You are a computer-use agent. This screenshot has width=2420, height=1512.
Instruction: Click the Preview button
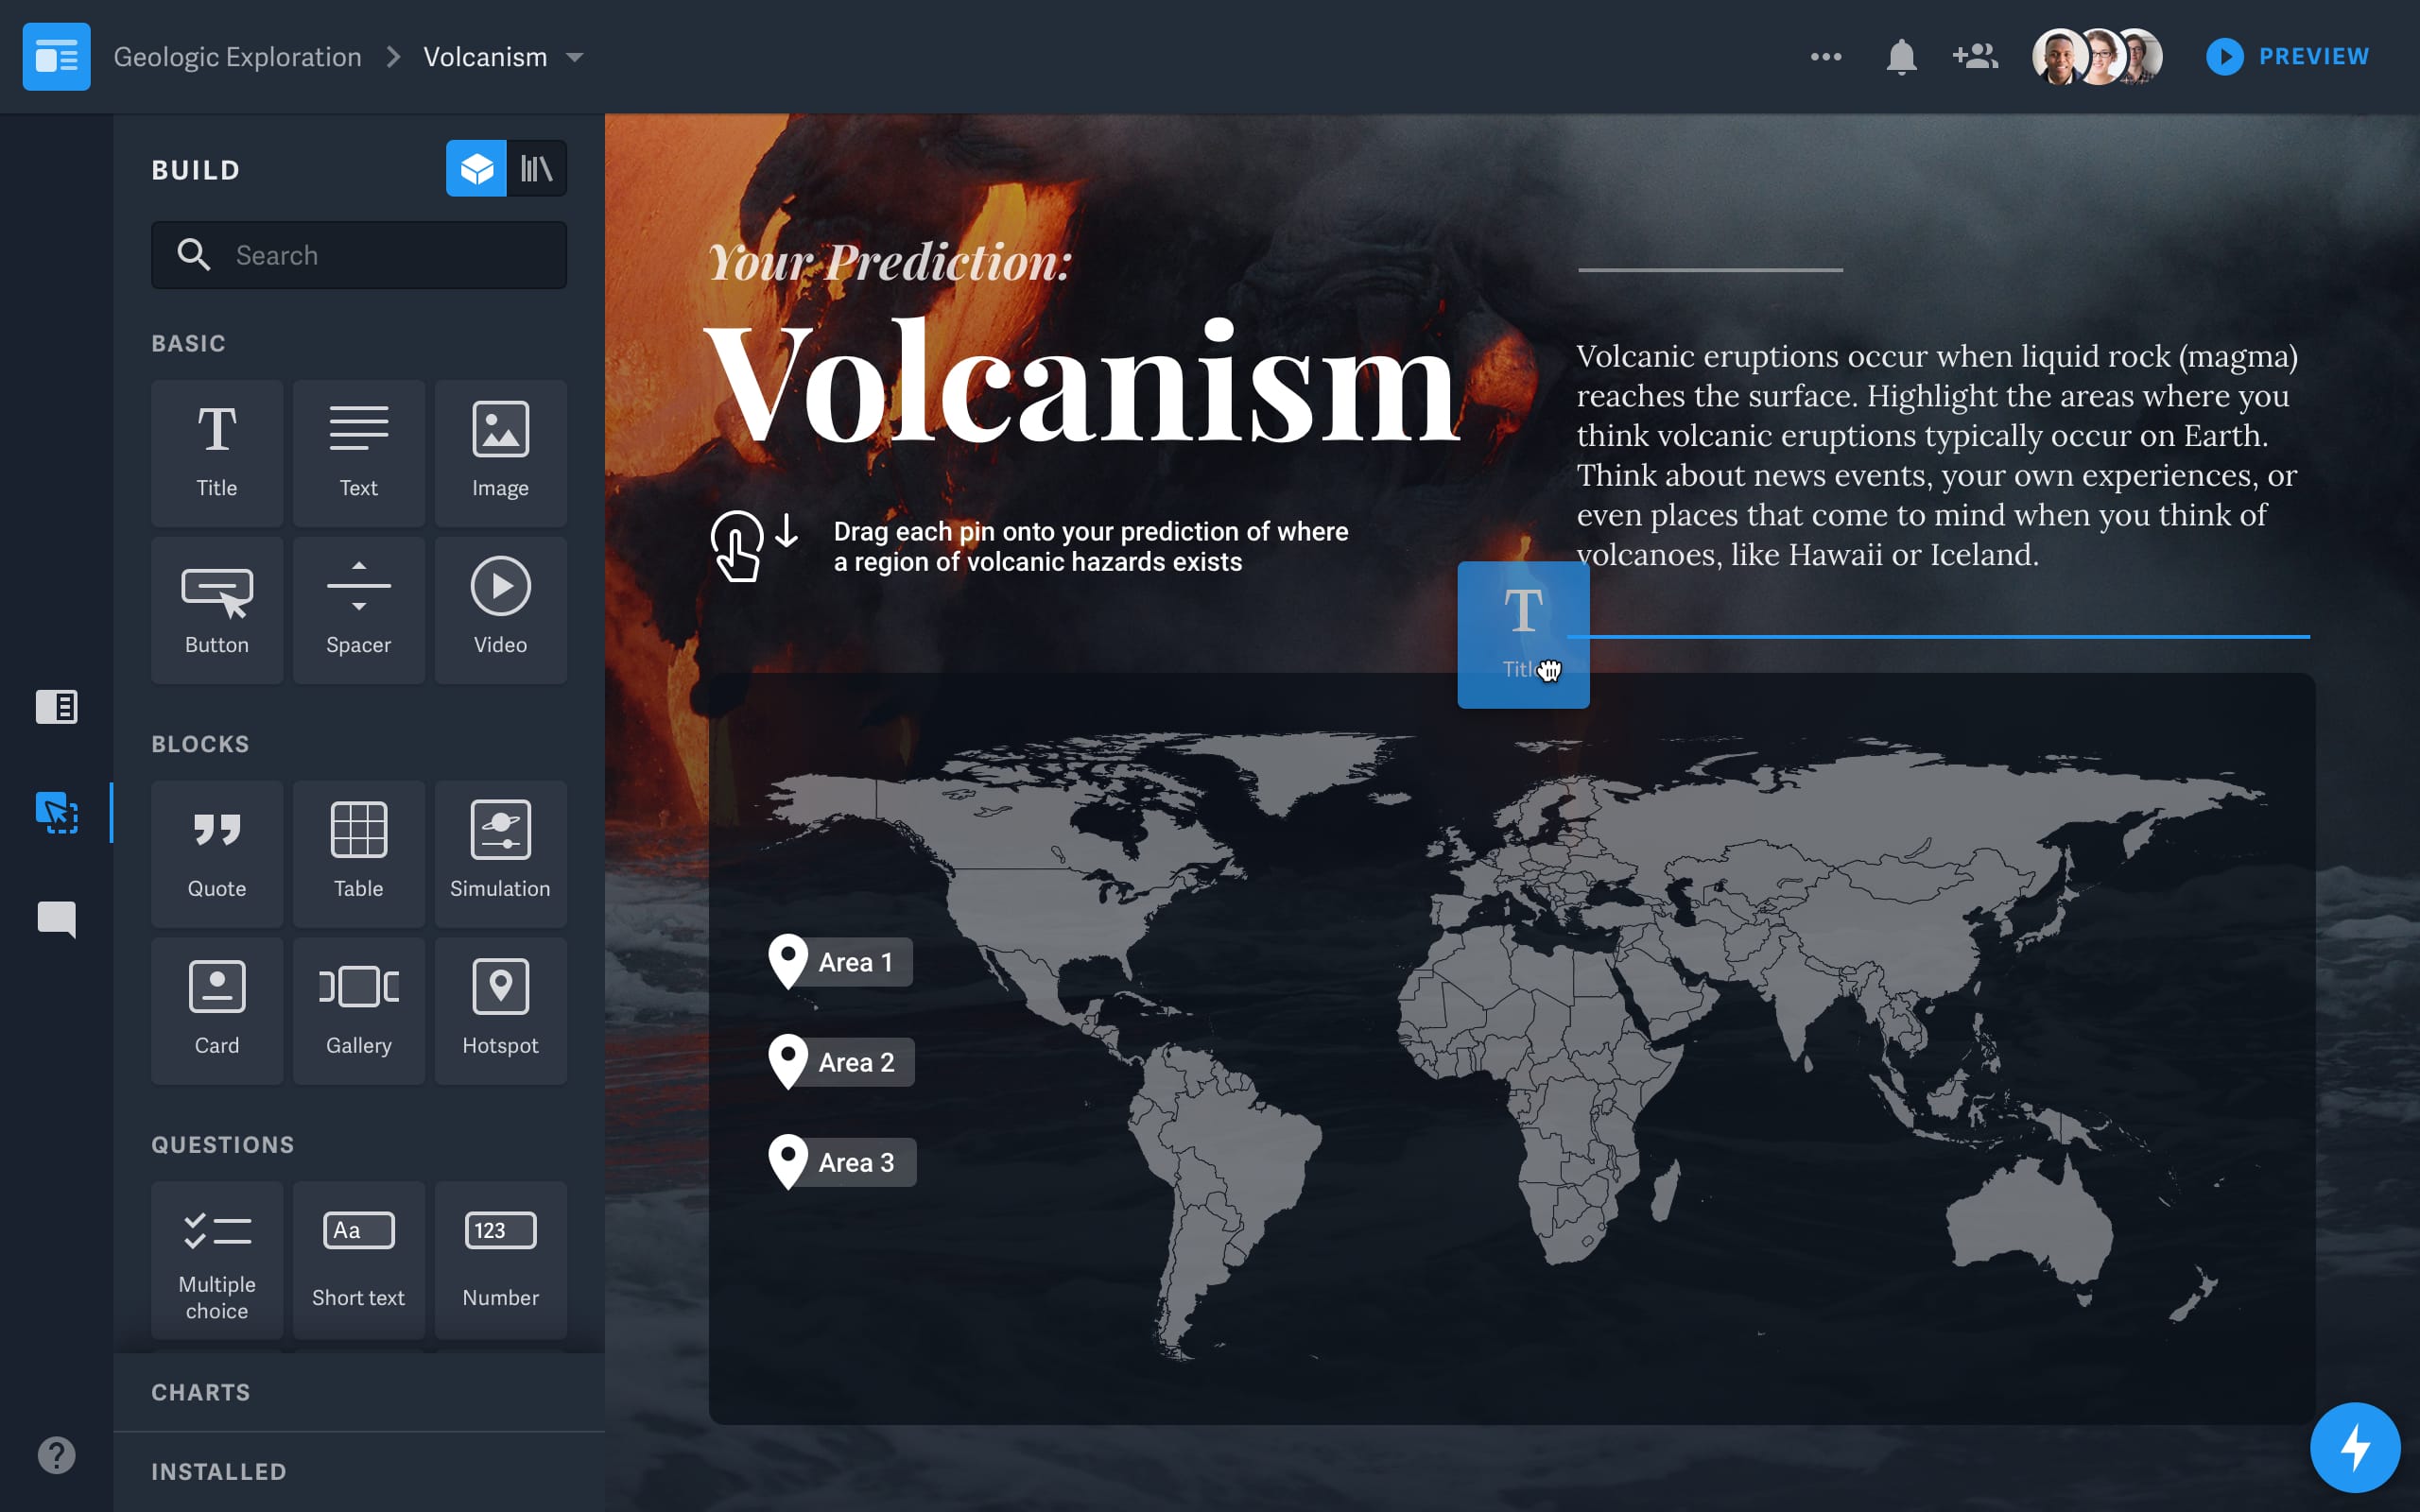tap(2288, 57)
